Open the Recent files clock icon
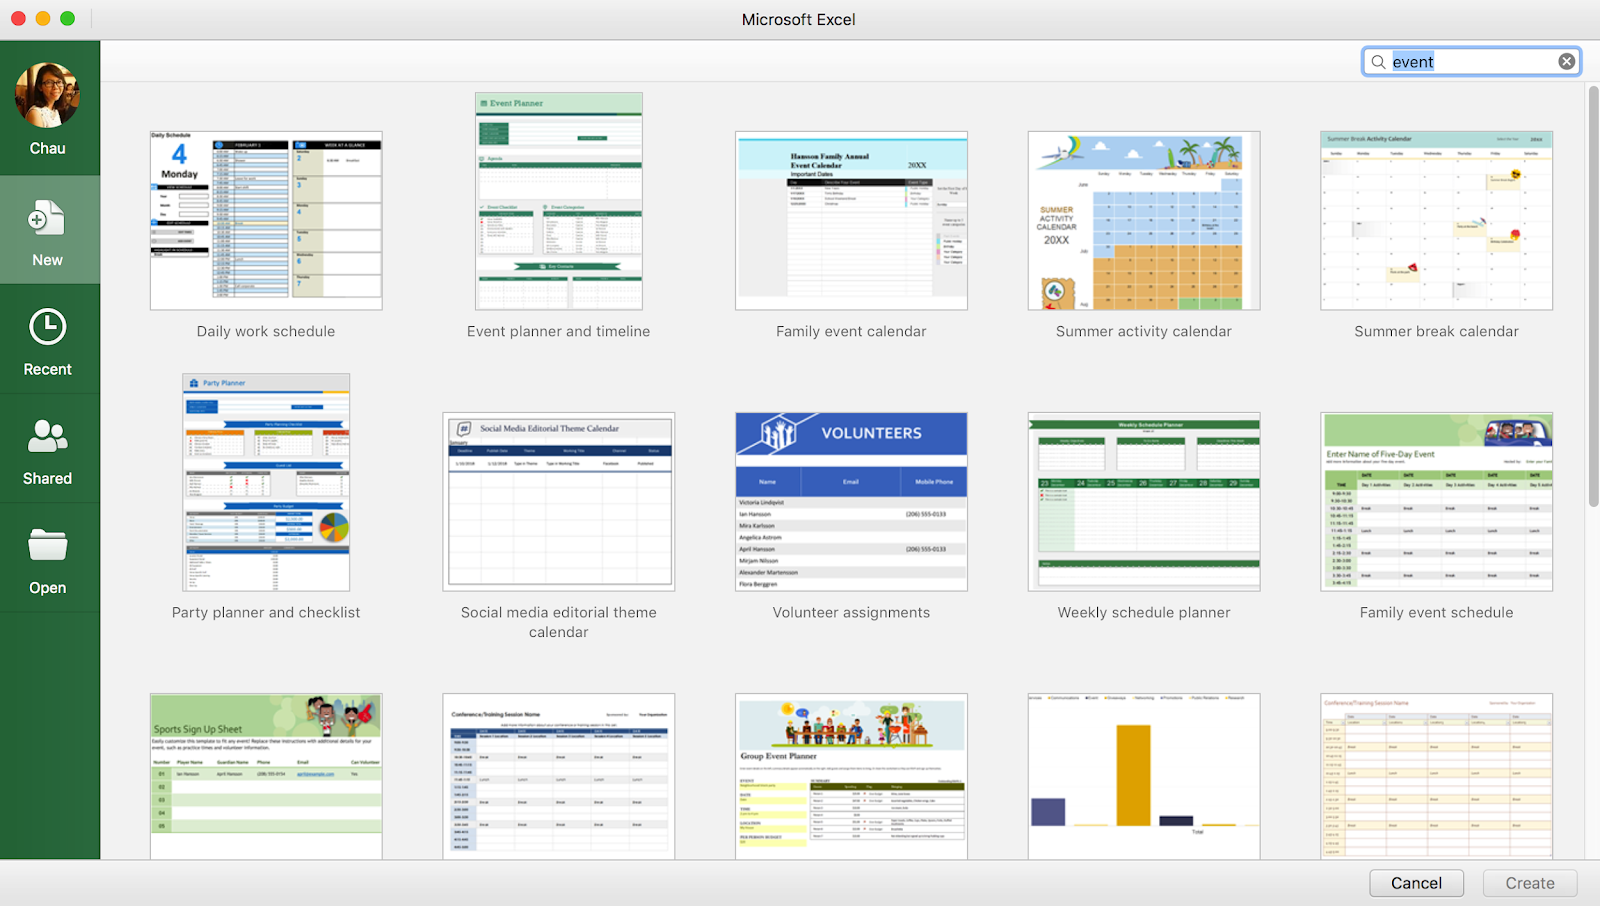This screenshot has height=906, width=1600. point(47,327)
